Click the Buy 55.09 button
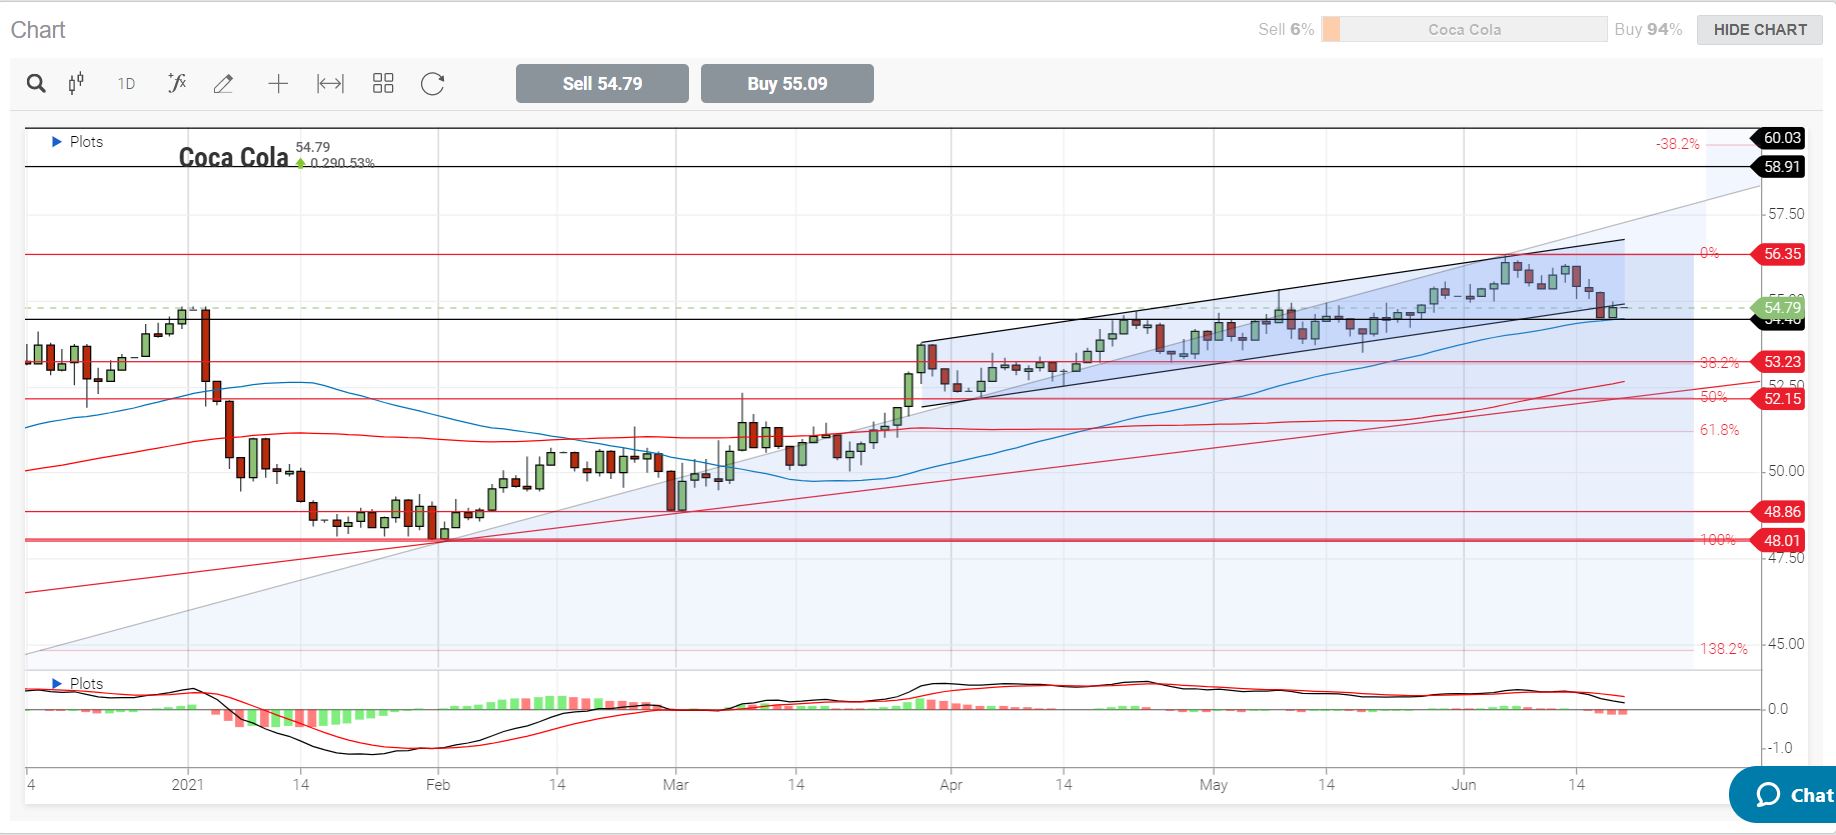1836x835 pixels. click(x=787, y=84)
